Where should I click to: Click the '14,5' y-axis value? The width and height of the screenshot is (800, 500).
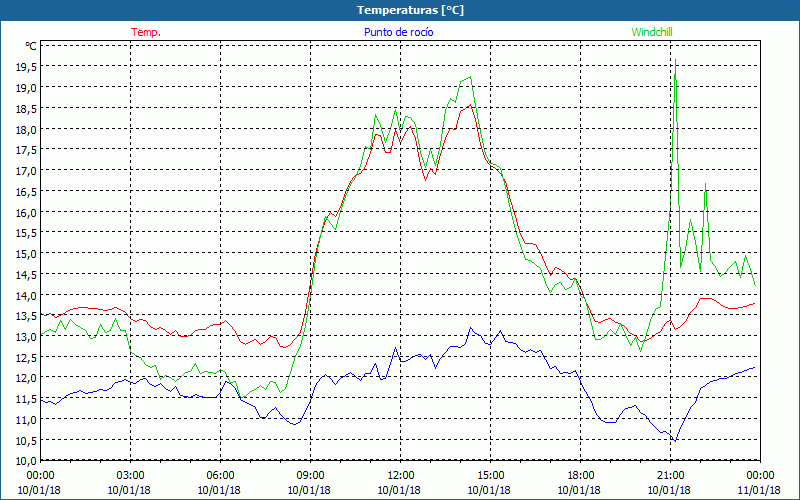coord(27,275)
